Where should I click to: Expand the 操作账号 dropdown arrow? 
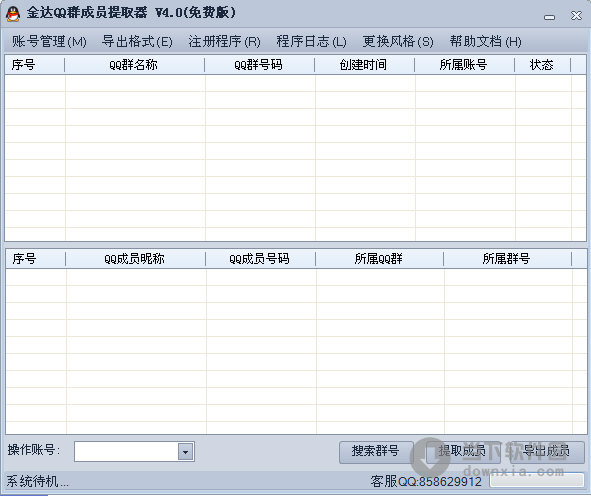(185, 452)
